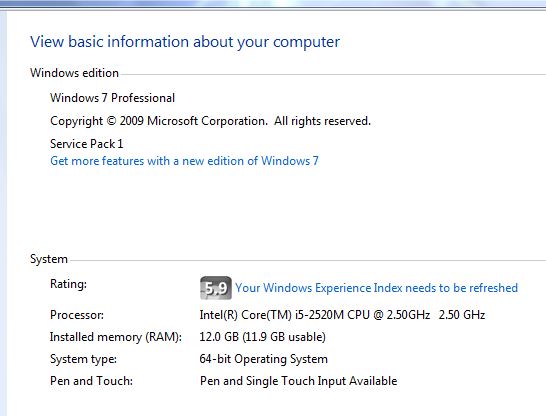Click the 'System' section header
Image resolution: width=546 pixels, height=416 pixels.
pos(49,259)
